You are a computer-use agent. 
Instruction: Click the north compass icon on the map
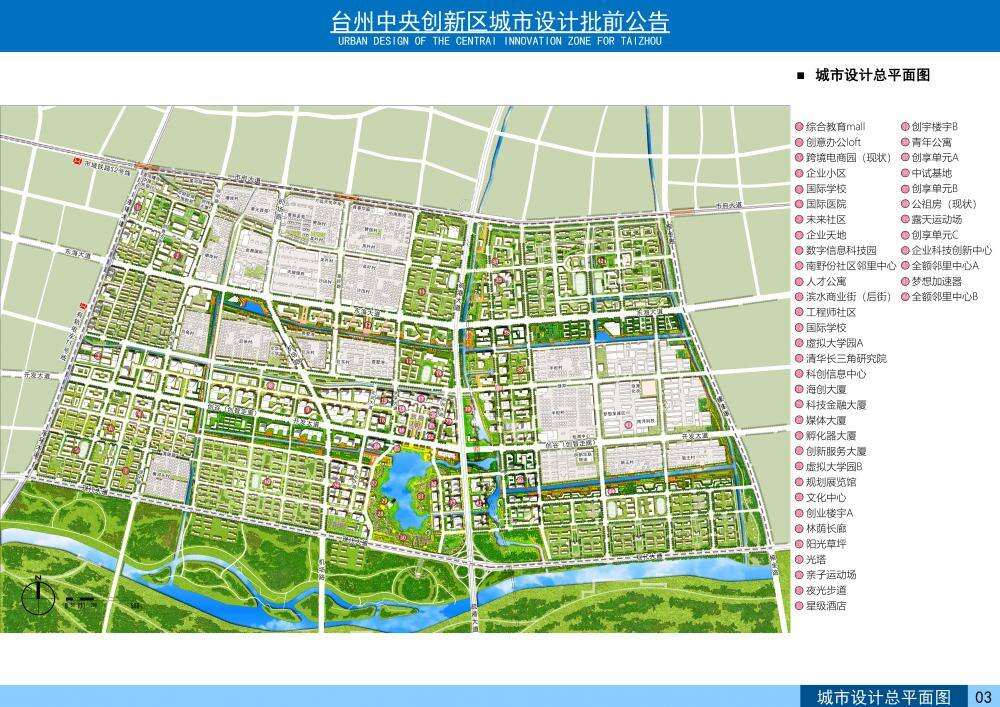[x=38, y=595]
